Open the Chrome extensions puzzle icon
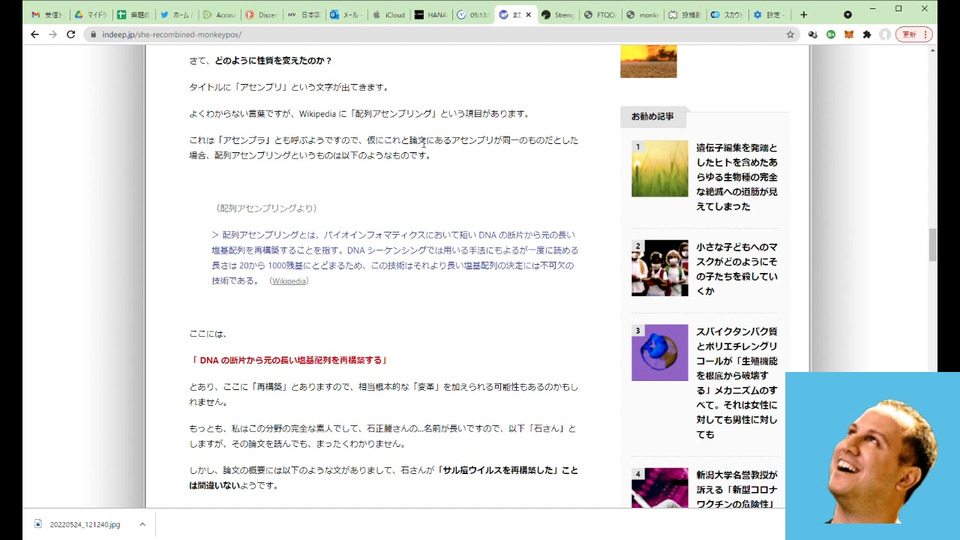Screen dimensions: 960x540 point(867,34)
